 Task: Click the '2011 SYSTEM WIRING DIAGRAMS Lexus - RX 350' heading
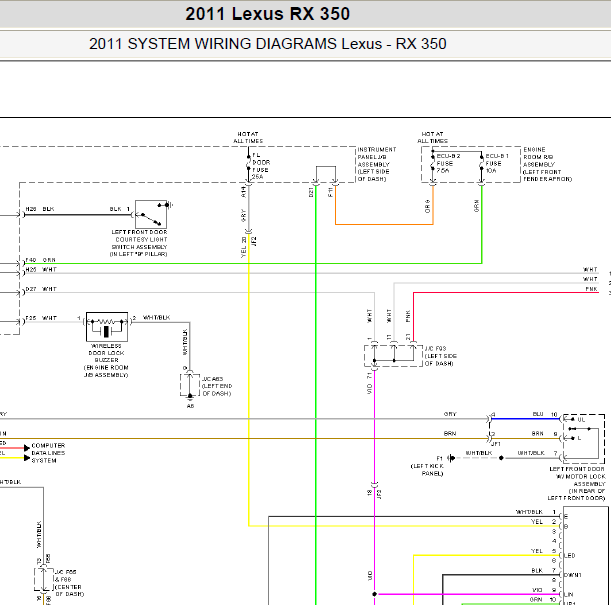pos(267,44)
